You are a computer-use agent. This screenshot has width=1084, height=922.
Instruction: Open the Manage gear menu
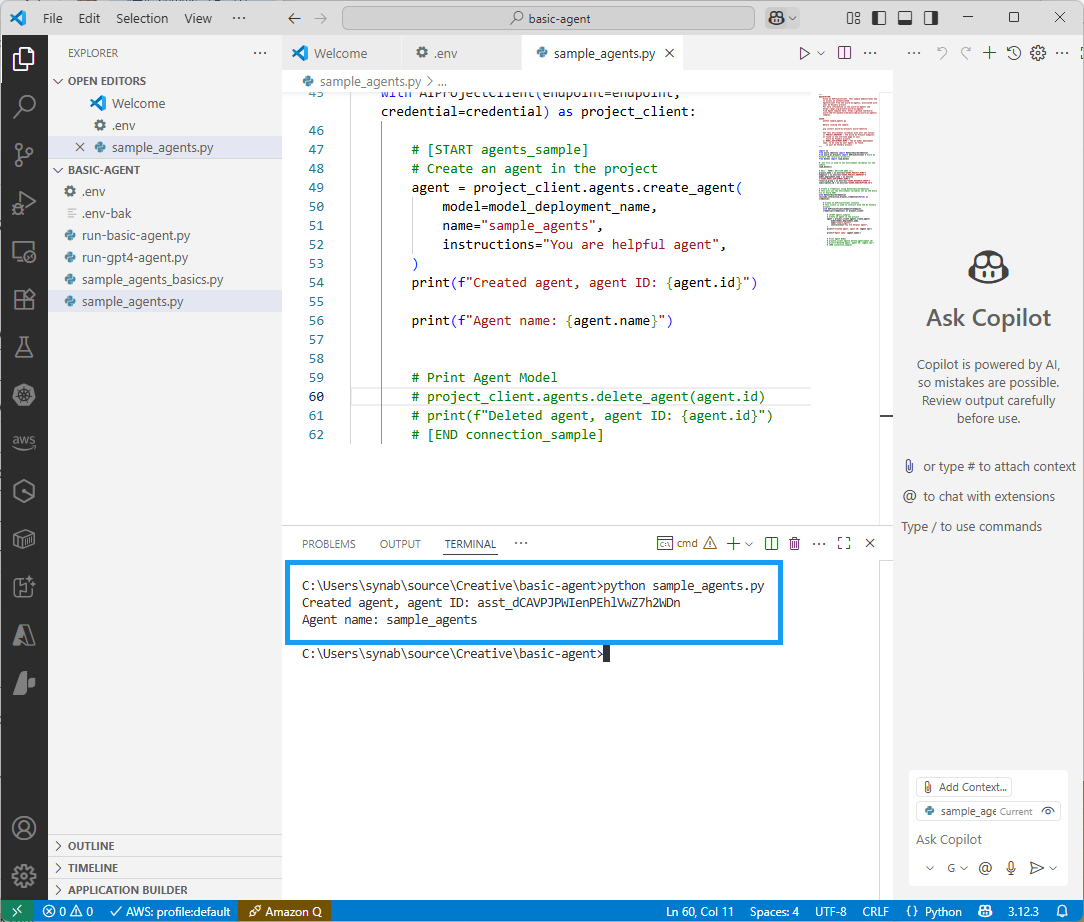24,875
